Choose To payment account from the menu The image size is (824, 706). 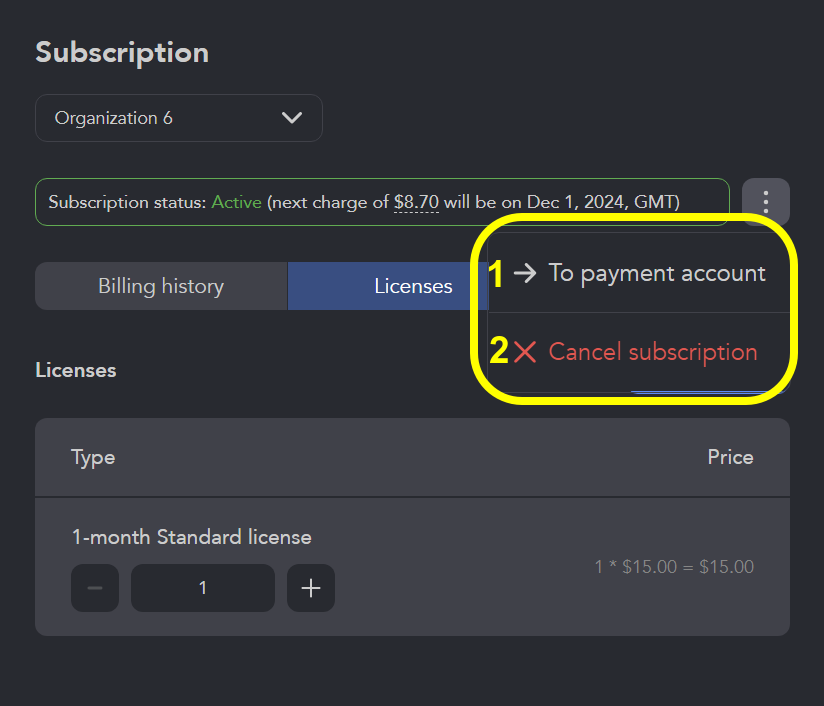657,273
